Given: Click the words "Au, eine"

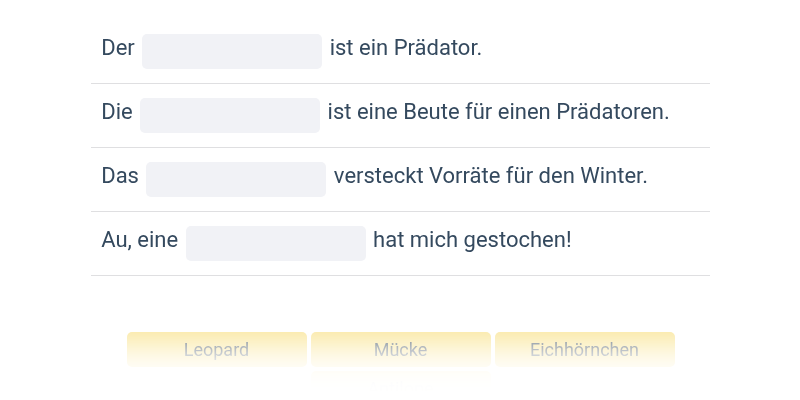Looking at the screenshot, I should 140,240.
